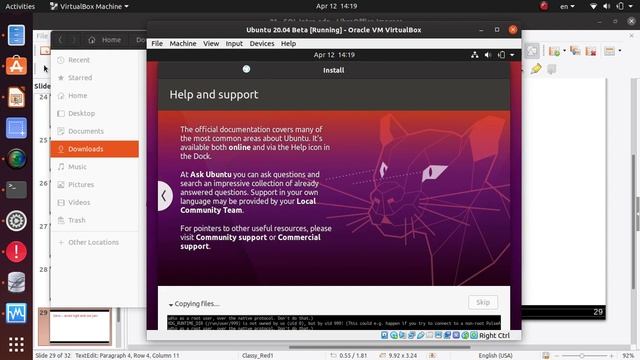Click the Impress Duplicate Slide toolbar icon
Viewport: 640px width, 360px height.
575,51
